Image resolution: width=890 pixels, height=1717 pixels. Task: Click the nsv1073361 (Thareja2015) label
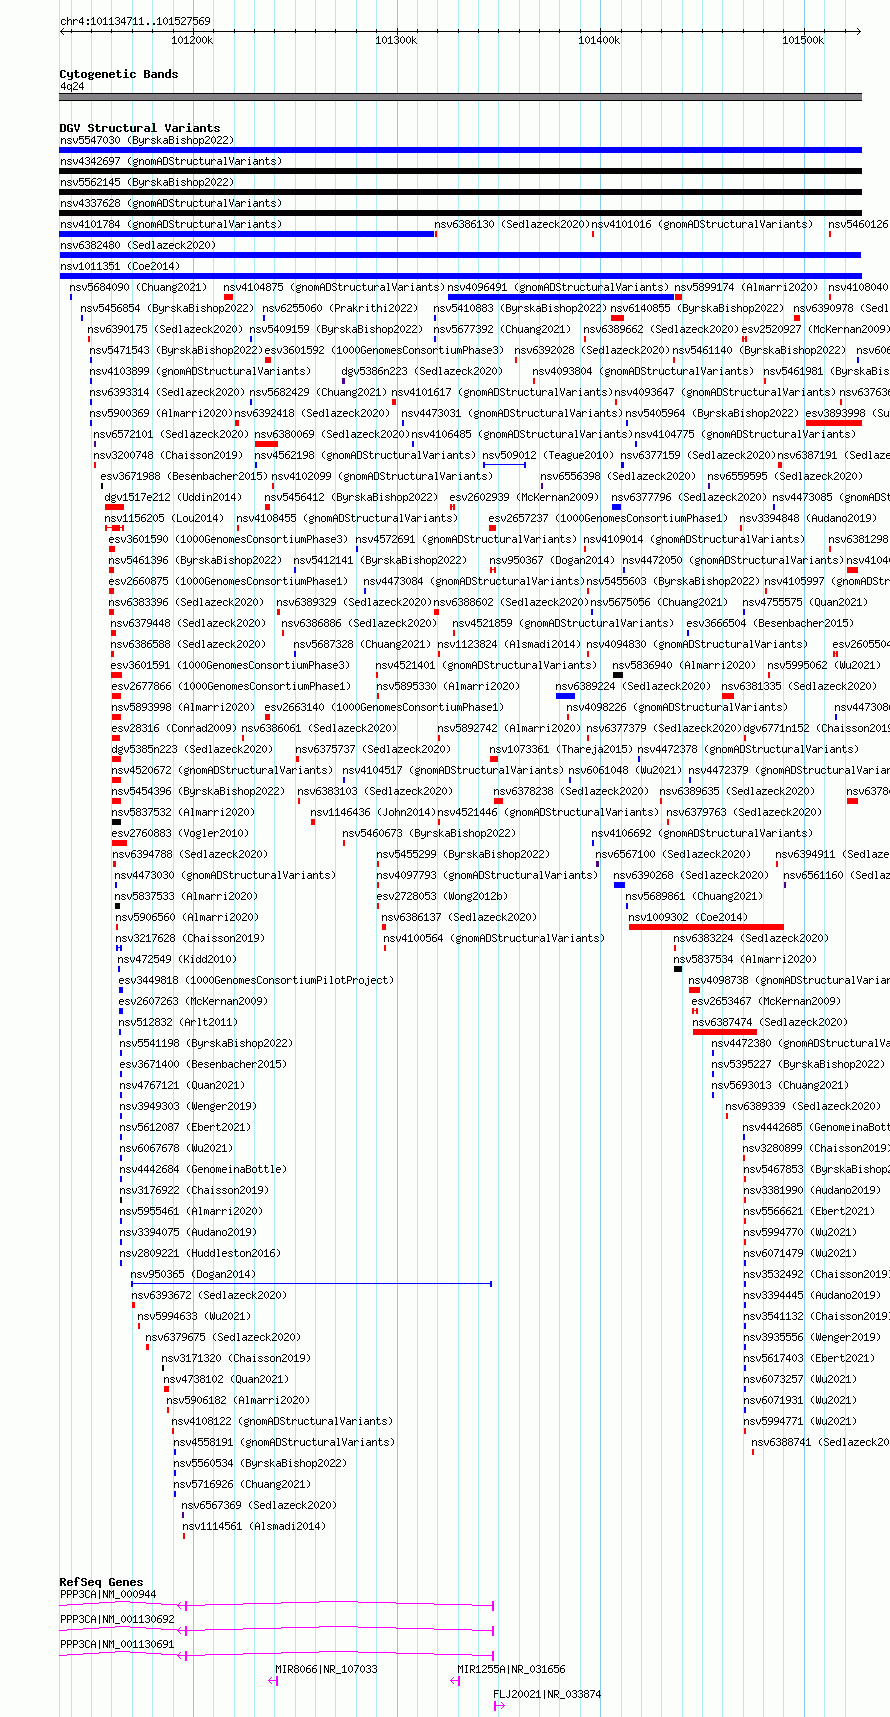click(561, 749)
